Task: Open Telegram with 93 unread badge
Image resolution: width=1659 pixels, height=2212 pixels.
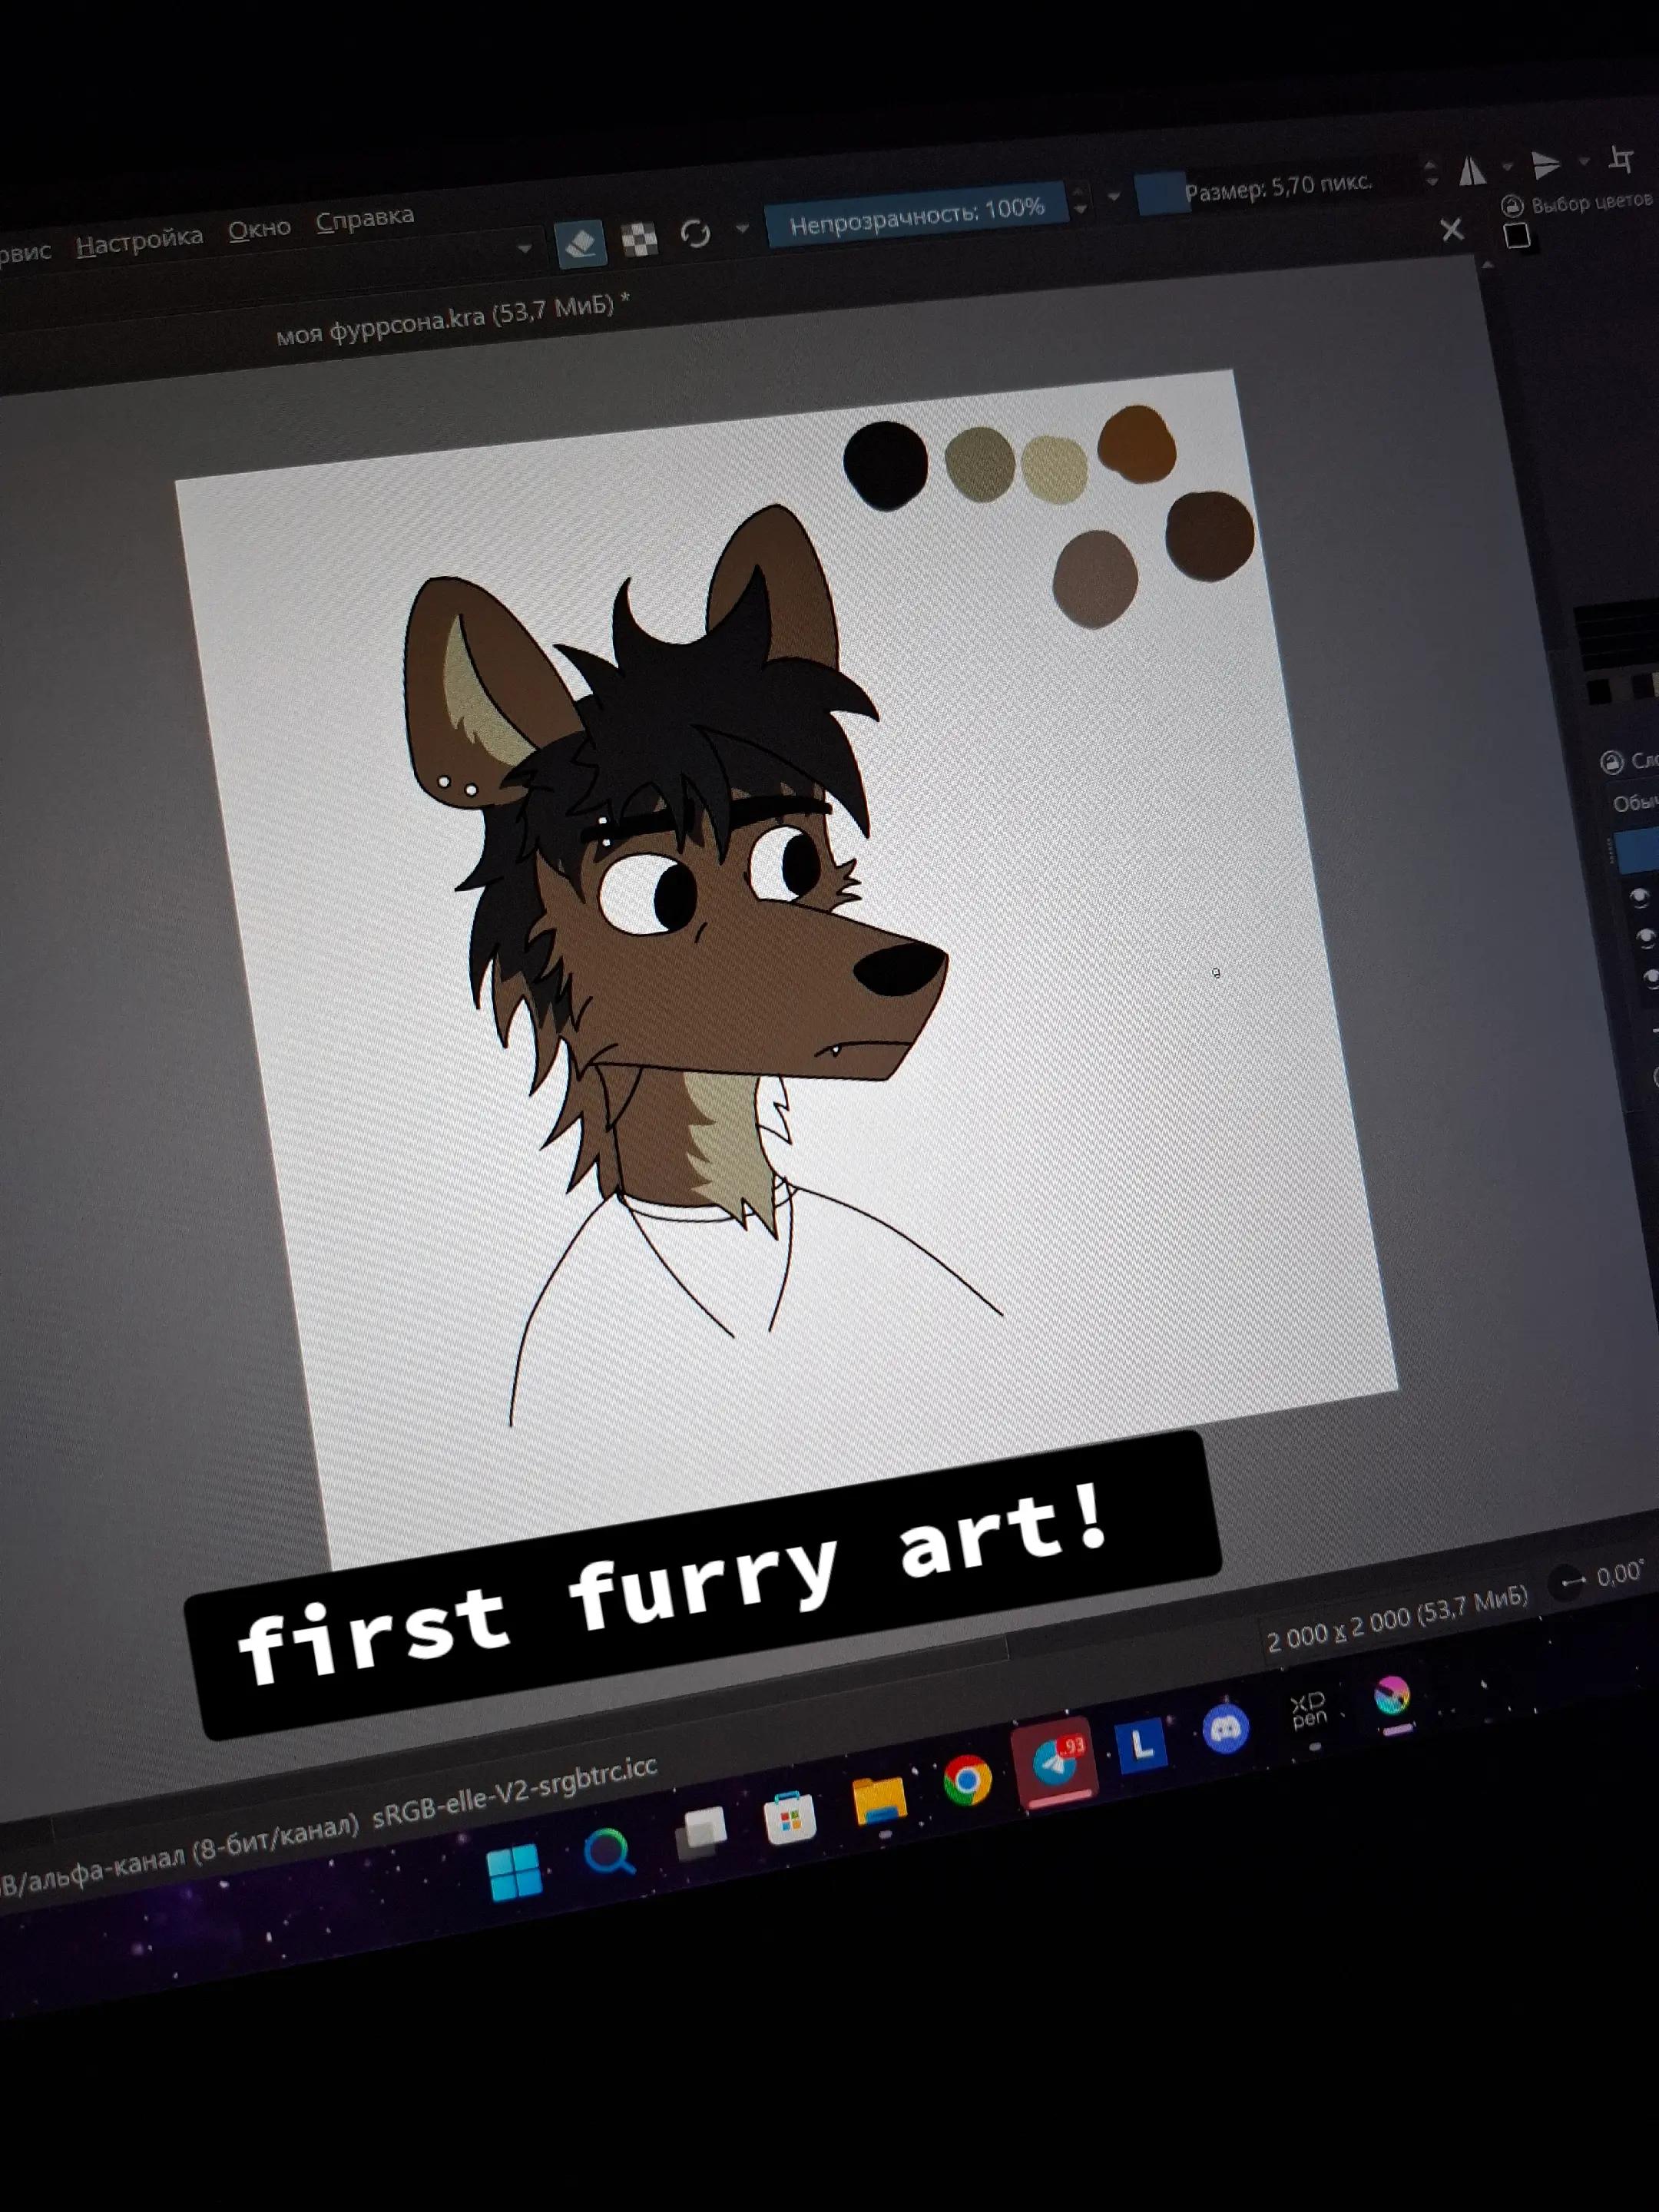Action: (x=1054, y=1762)
